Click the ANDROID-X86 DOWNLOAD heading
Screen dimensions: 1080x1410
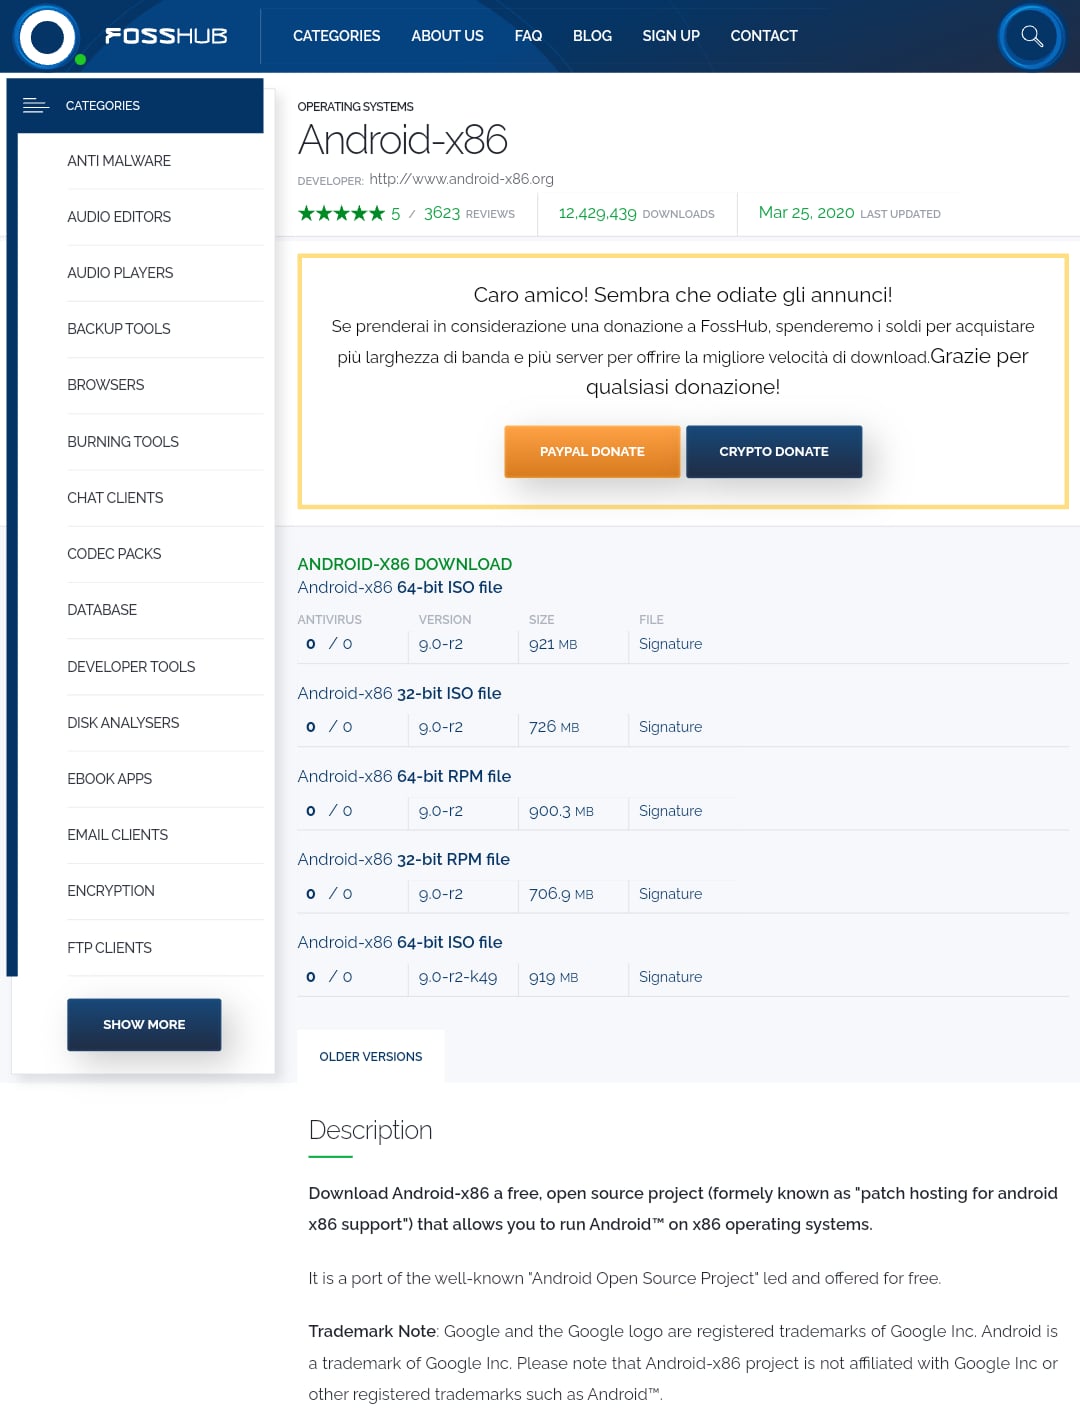pos(405,564)
